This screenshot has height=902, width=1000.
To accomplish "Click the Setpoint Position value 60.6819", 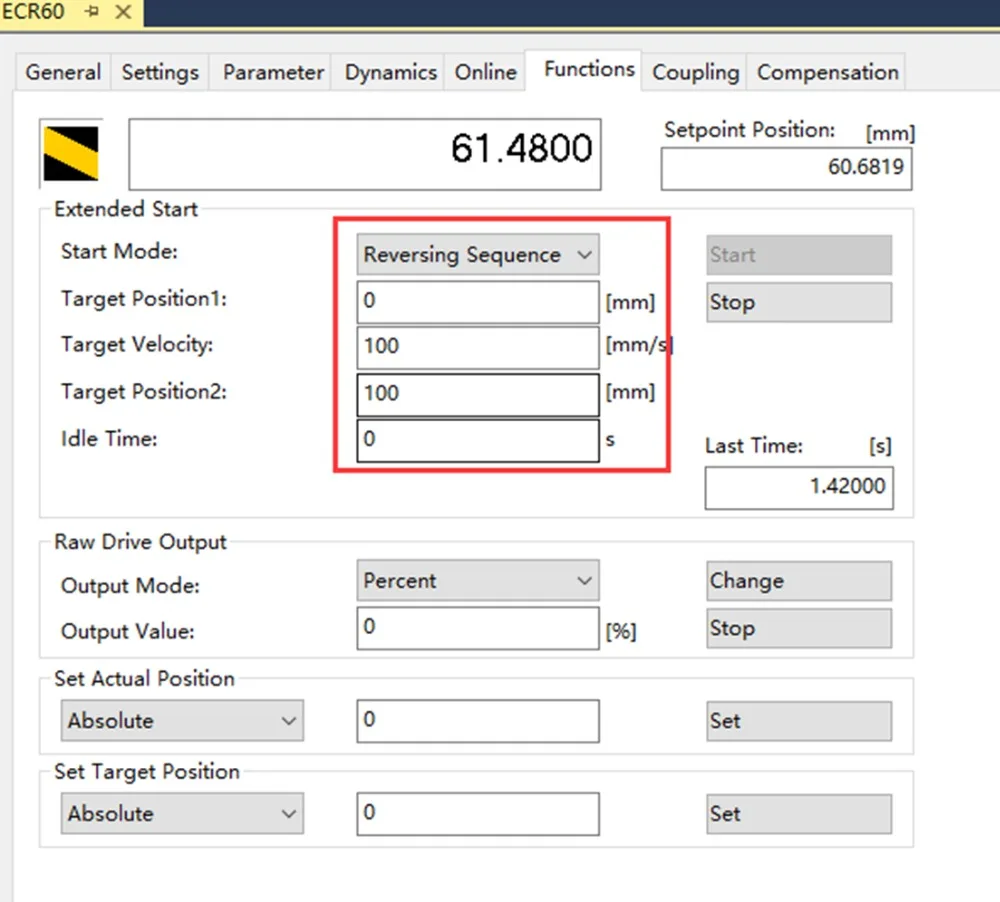I will (786, 168).
